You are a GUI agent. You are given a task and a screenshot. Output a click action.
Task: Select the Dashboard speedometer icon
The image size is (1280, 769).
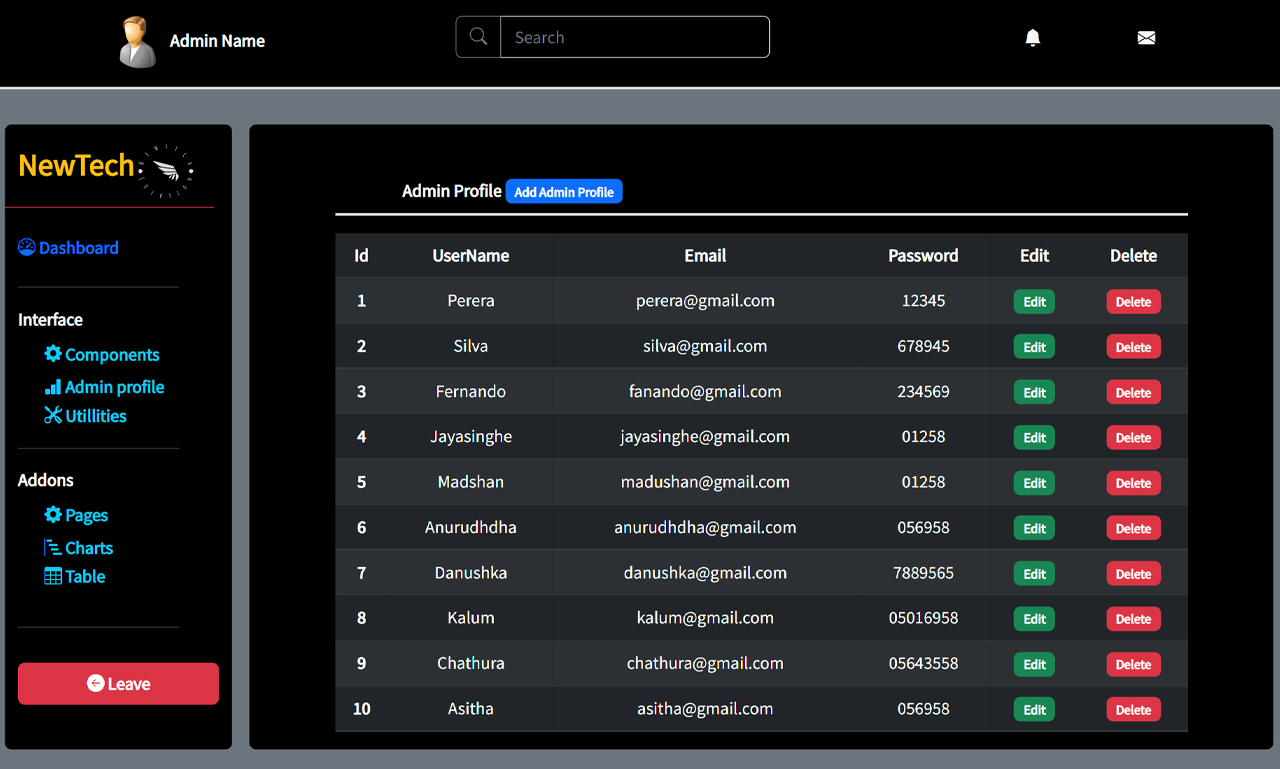[25, 246]
